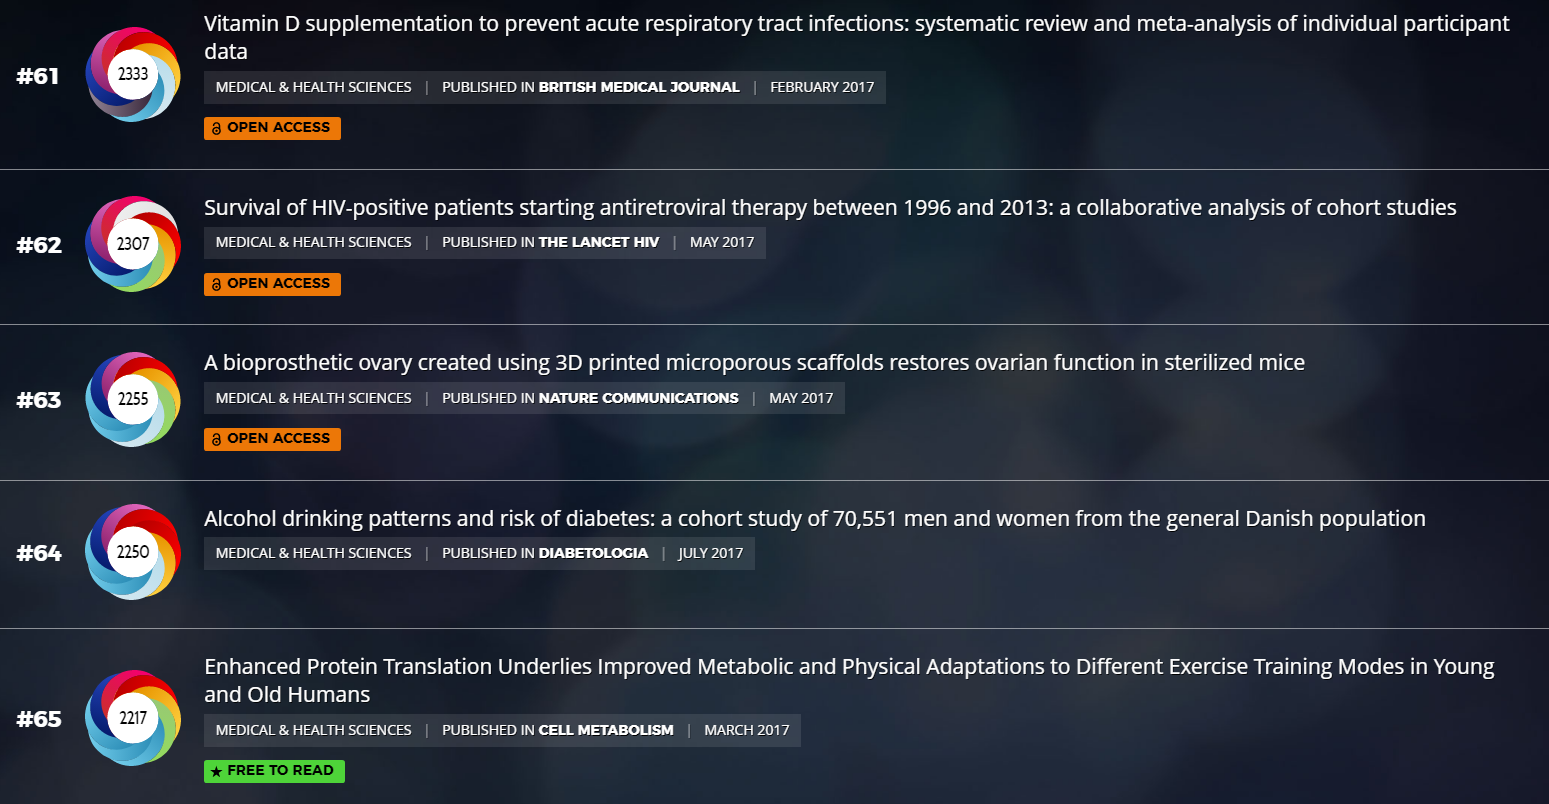The height and width of the screenshot is (804, 1549).
Task: Click the Altmetric donut badge showing 2250
Action: pyautogui.click(x=133, y=552)
